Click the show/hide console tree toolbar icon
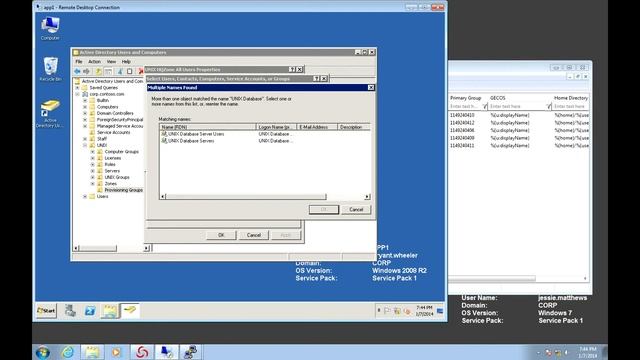Viewport: 640px width, 360px height. click(x=109, y=71)
